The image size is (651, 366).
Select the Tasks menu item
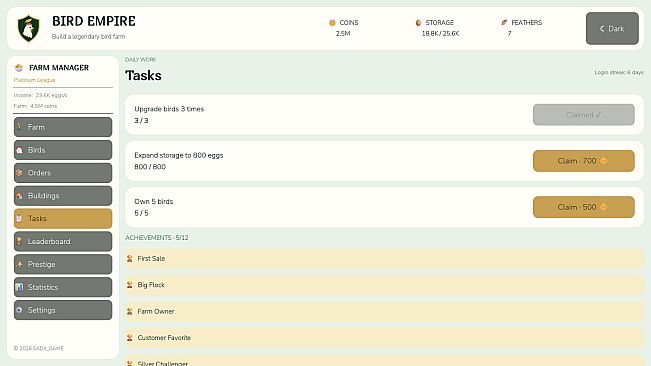63,219
